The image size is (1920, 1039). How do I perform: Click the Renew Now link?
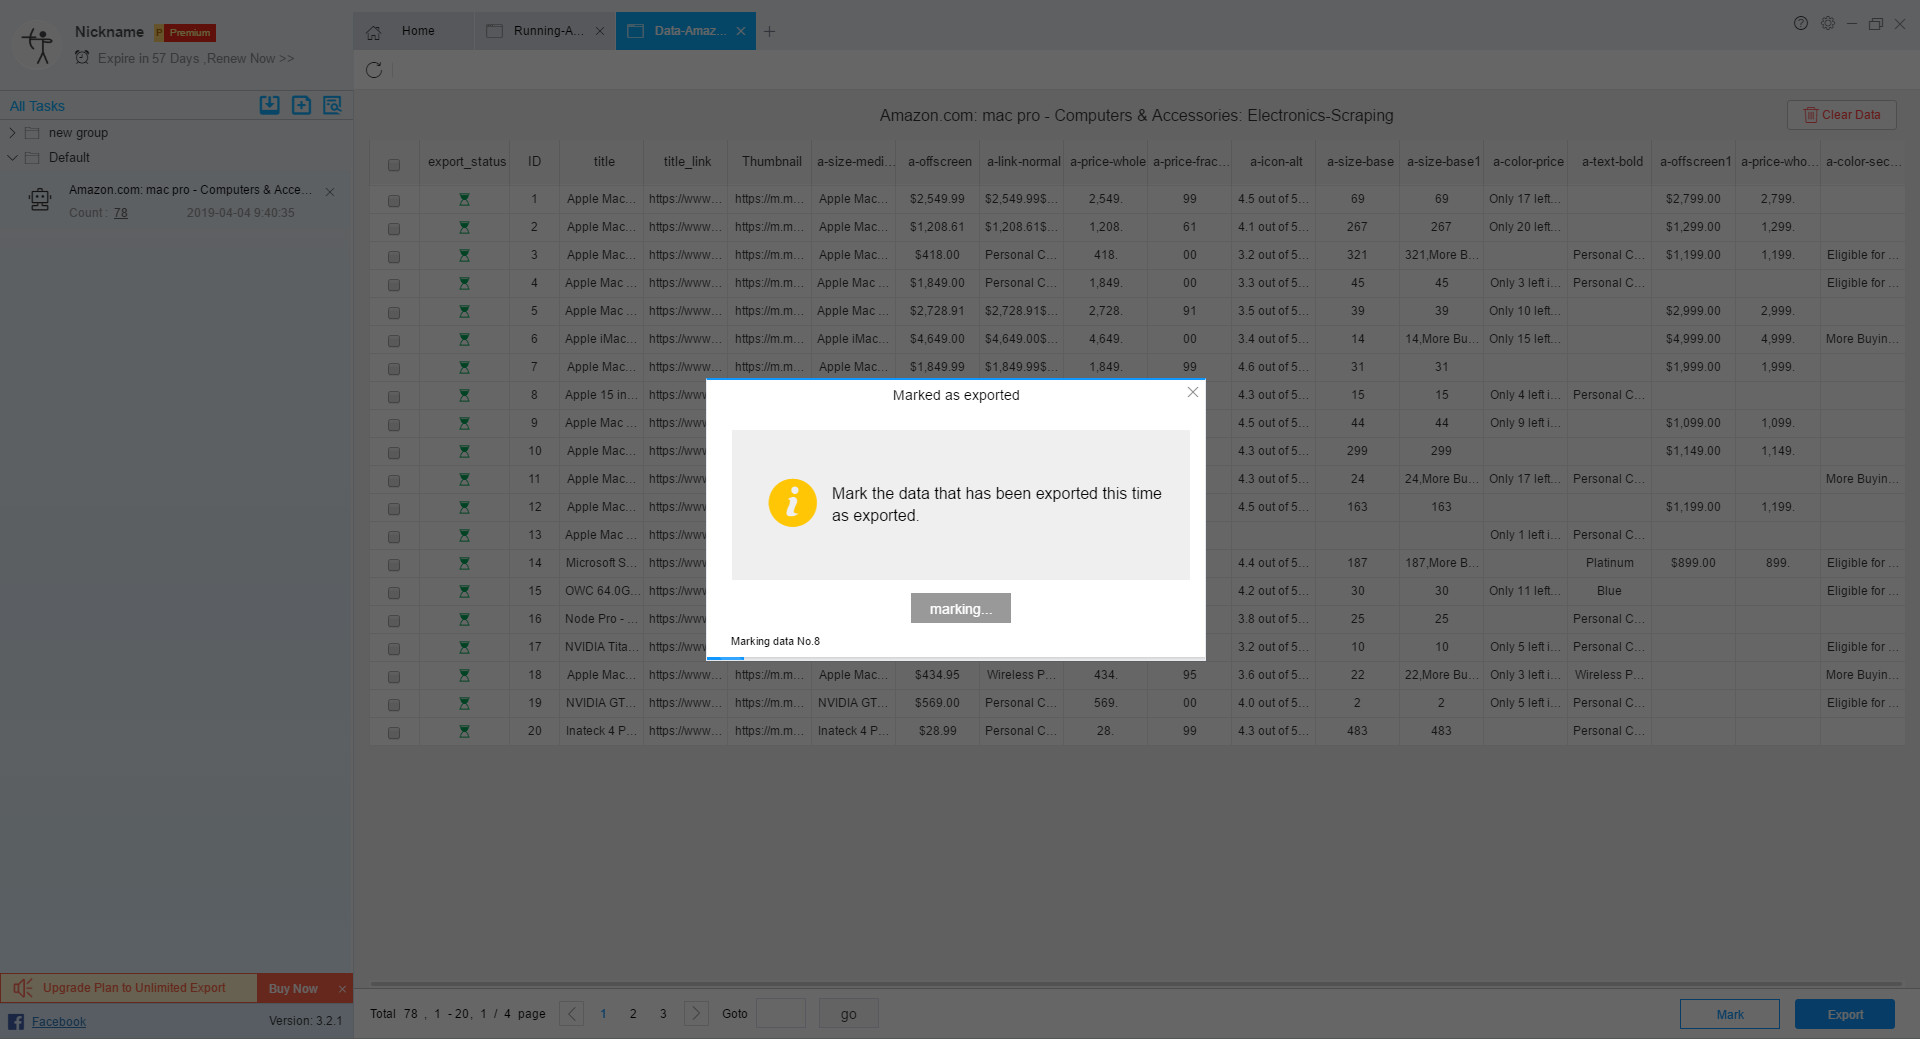(x=250, y=58)
